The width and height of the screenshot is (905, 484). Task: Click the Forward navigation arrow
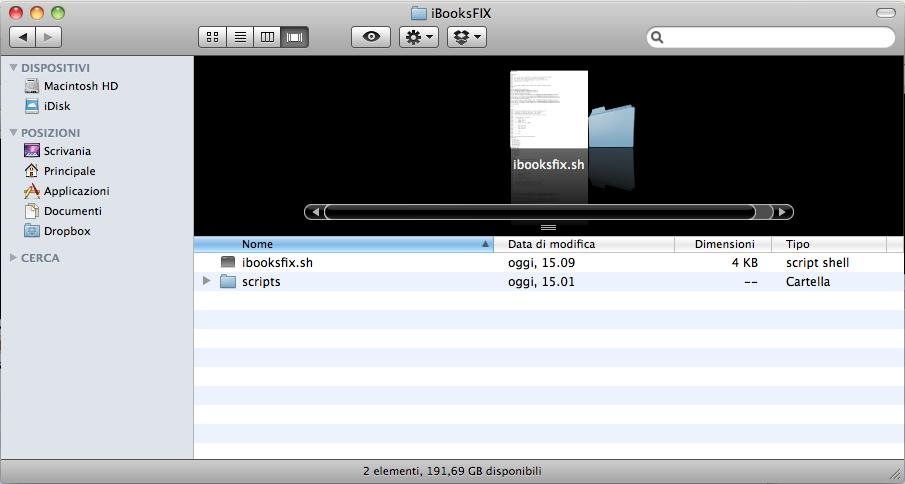(48, 37)
